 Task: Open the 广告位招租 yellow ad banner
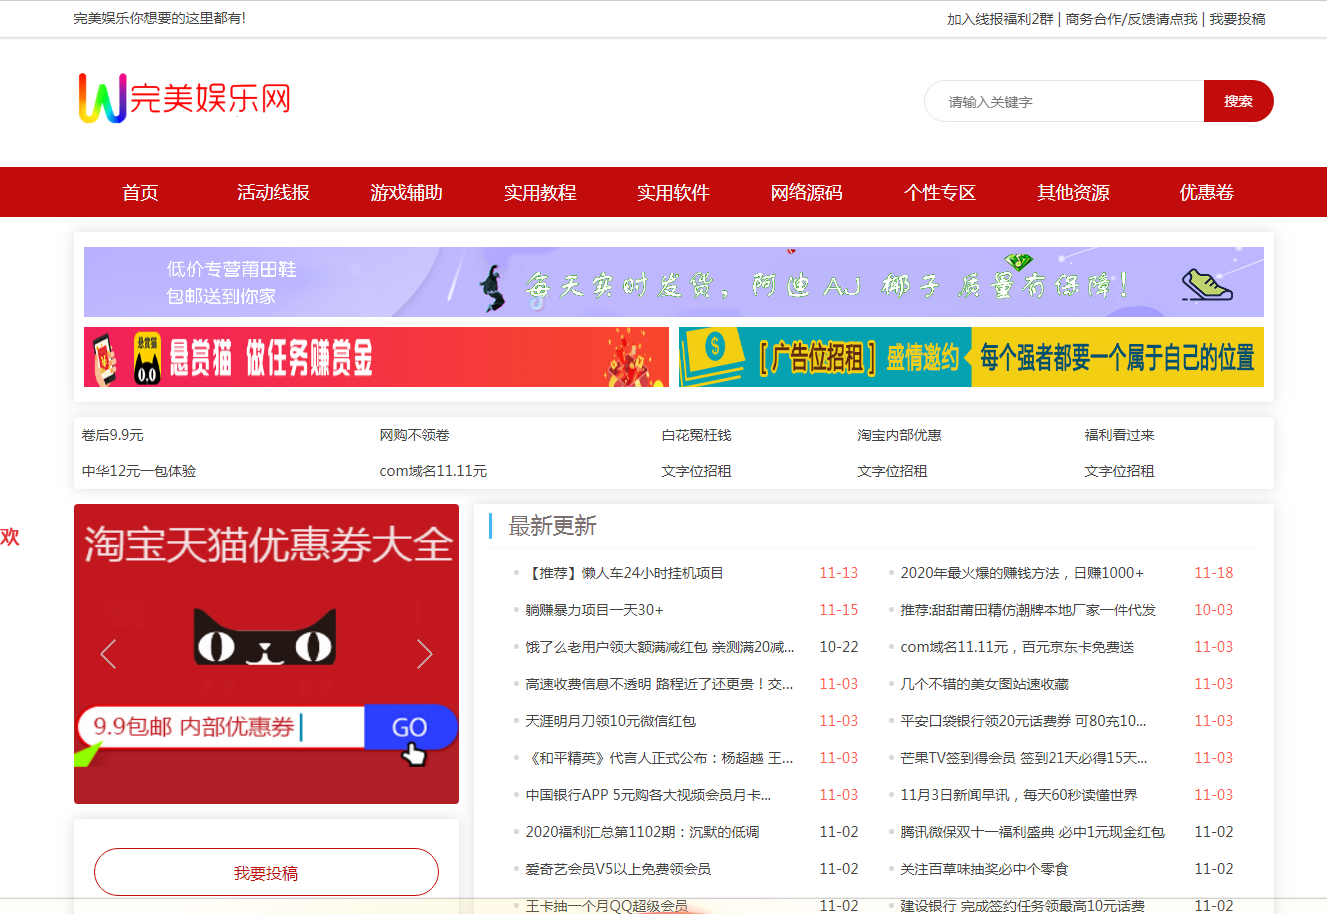click(x=970, y=357)
